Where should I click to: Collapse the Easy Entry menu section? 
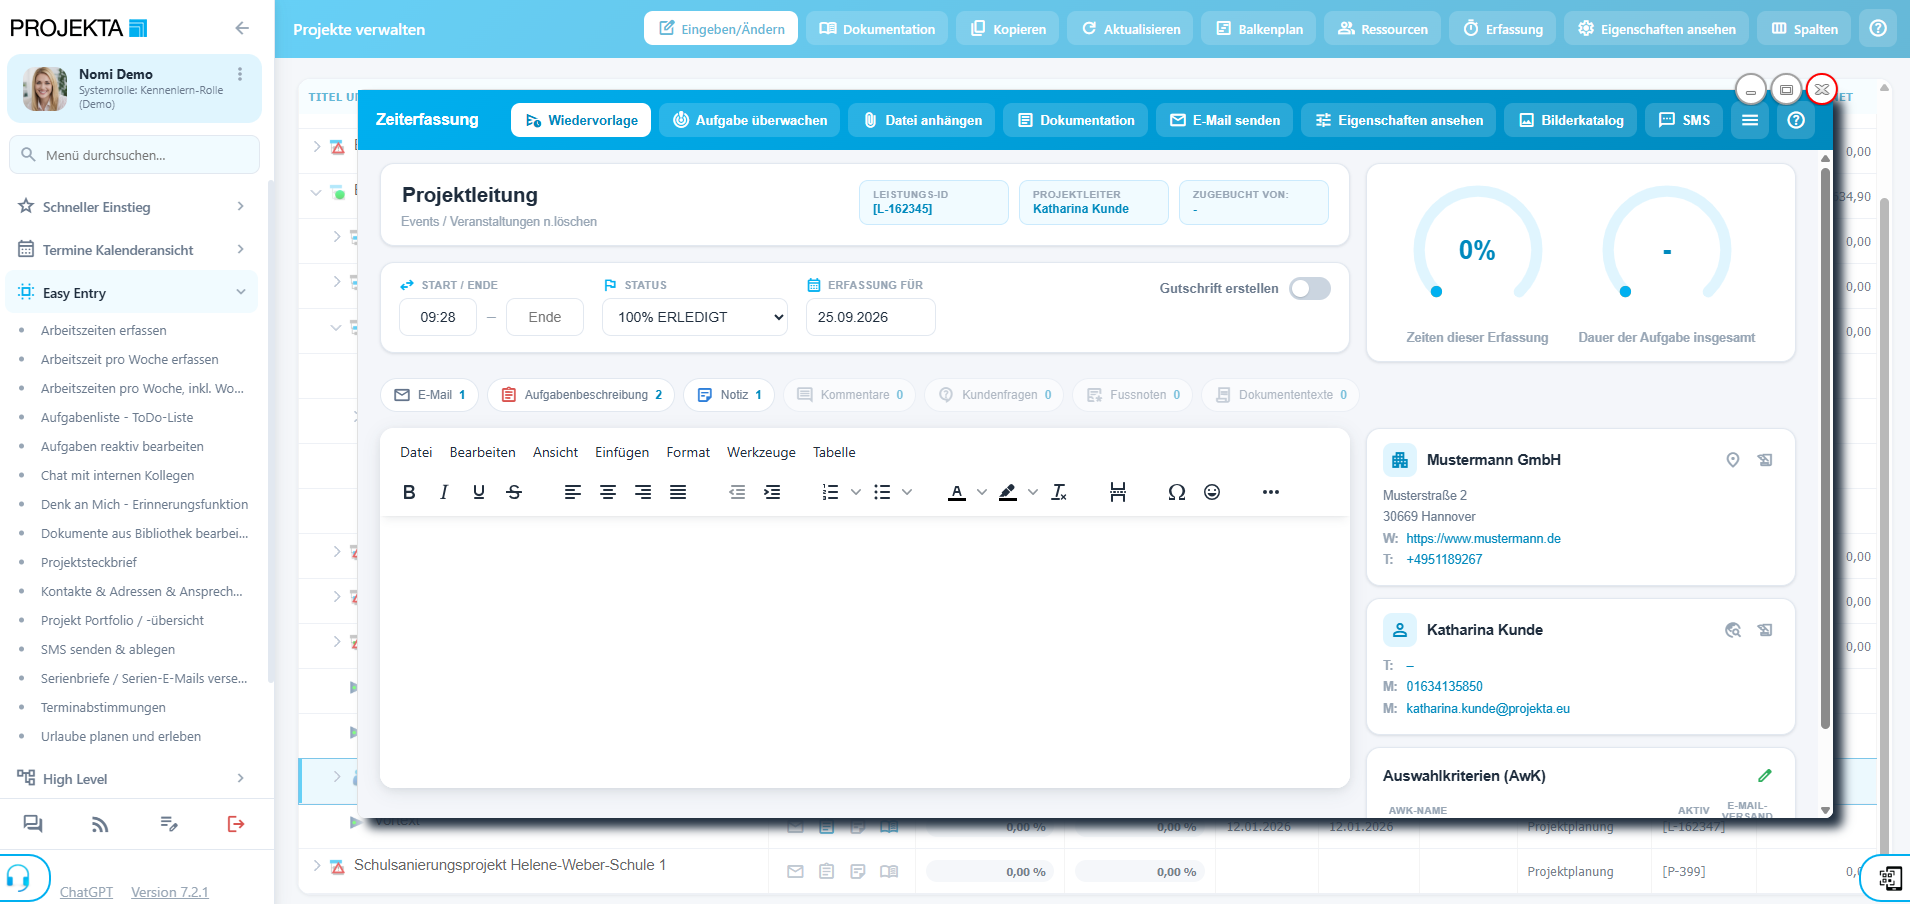(241, 292)
